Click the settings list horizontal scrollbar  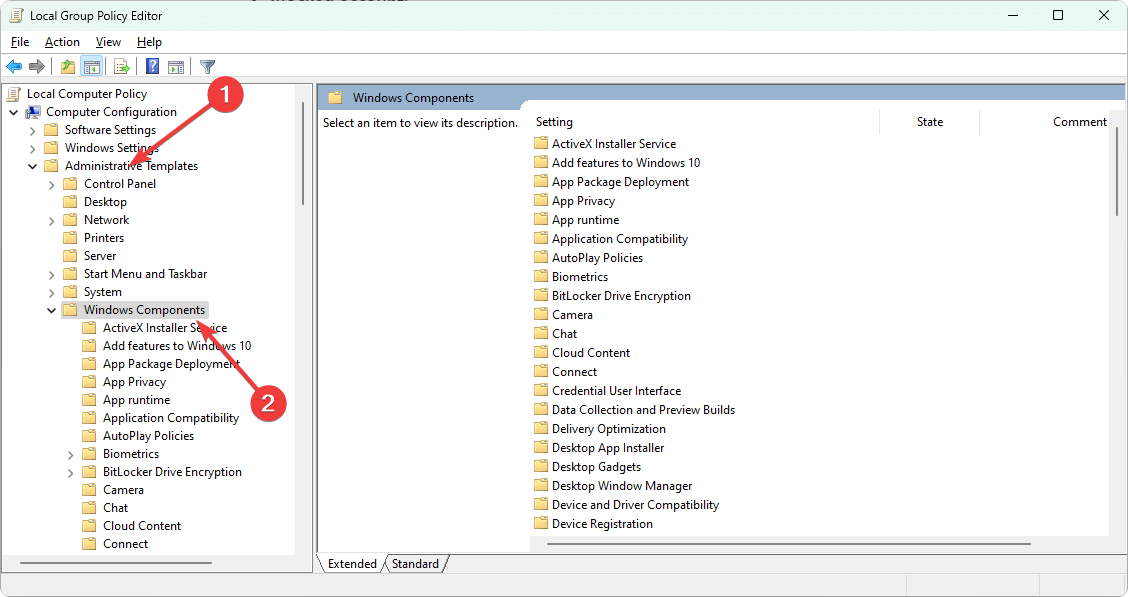pyautogui.click(x=788, y=544)
